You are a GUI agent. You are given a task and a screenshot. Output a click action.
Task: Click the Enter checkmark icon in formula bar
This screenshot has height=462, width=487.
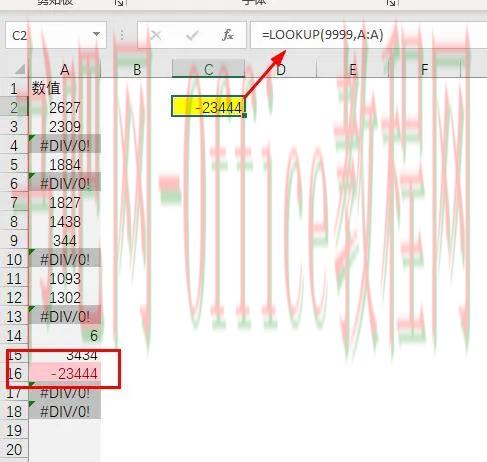point(192,35)
